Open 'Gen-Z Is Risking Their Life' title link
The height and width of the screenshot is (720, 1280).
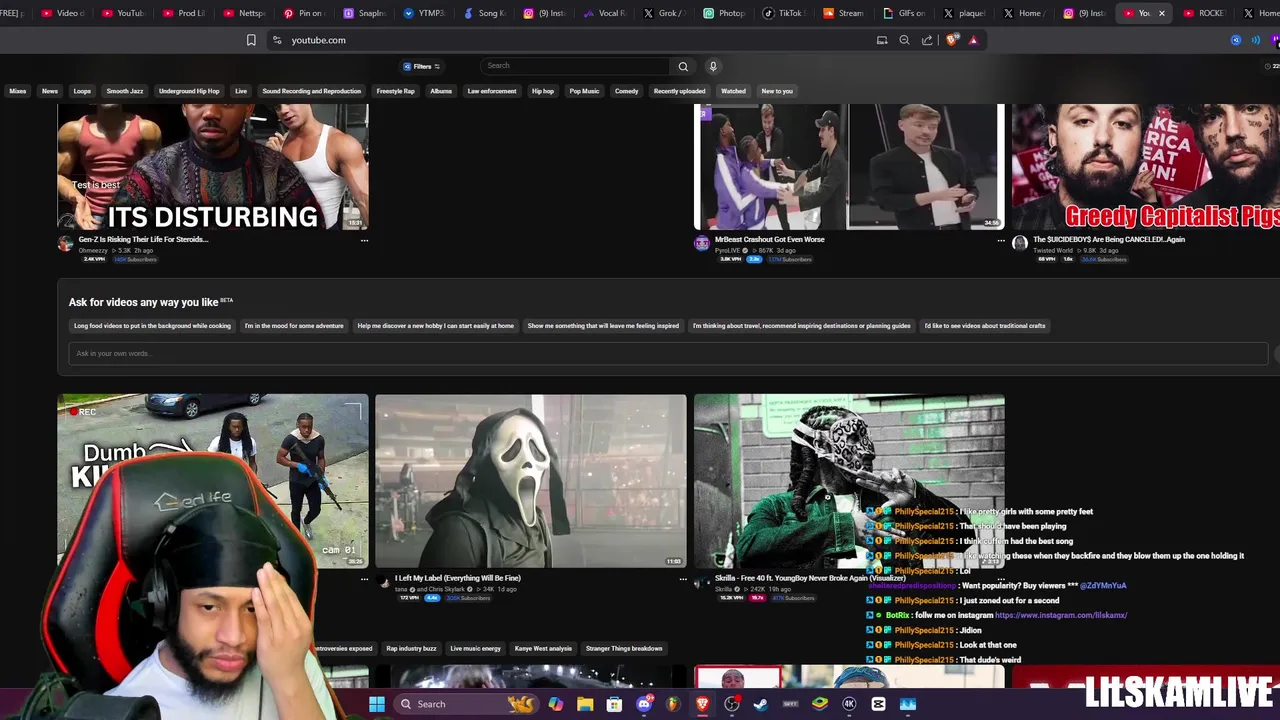(x=143, y=240)
